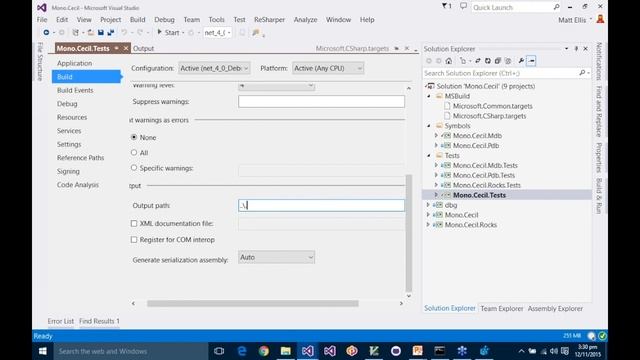The height and width of the screenshot is (360, 640).
Task: Click Properties wrench icon in Solution Explorer
Action: pyautogui.click(x=521, y=61)
